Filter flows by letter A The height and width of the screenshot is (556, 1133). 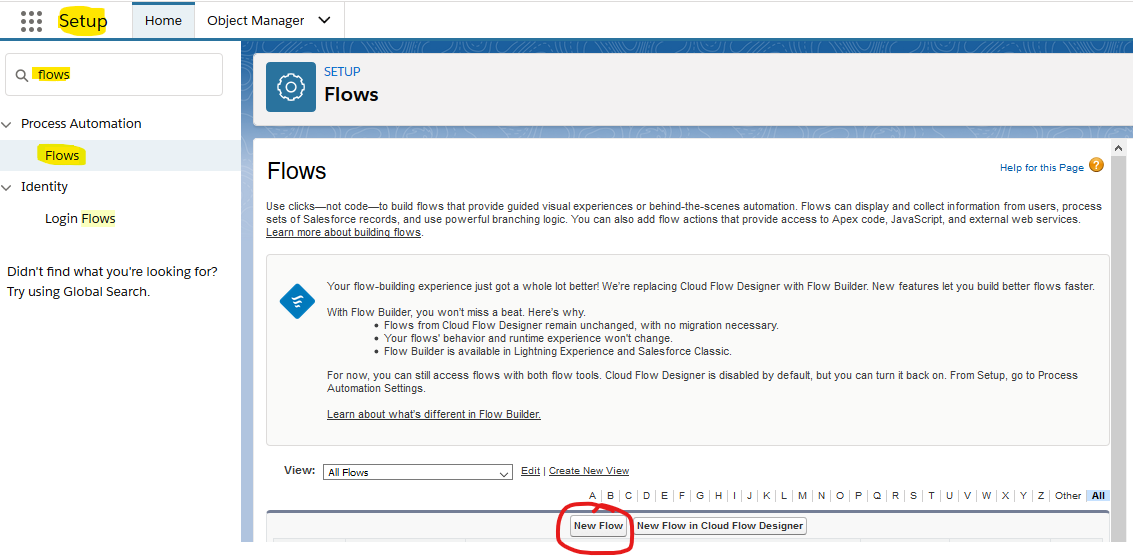tap(593, 496)
